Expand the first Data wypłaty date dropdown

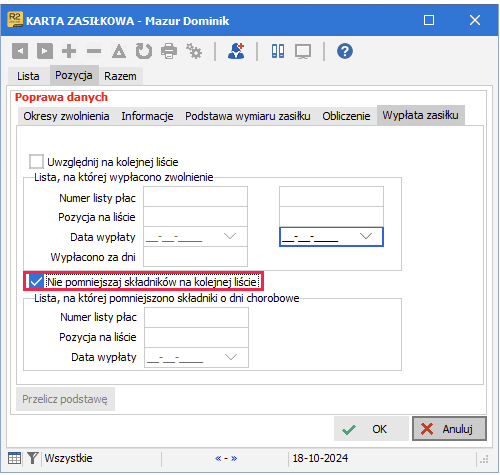point(230,236)
